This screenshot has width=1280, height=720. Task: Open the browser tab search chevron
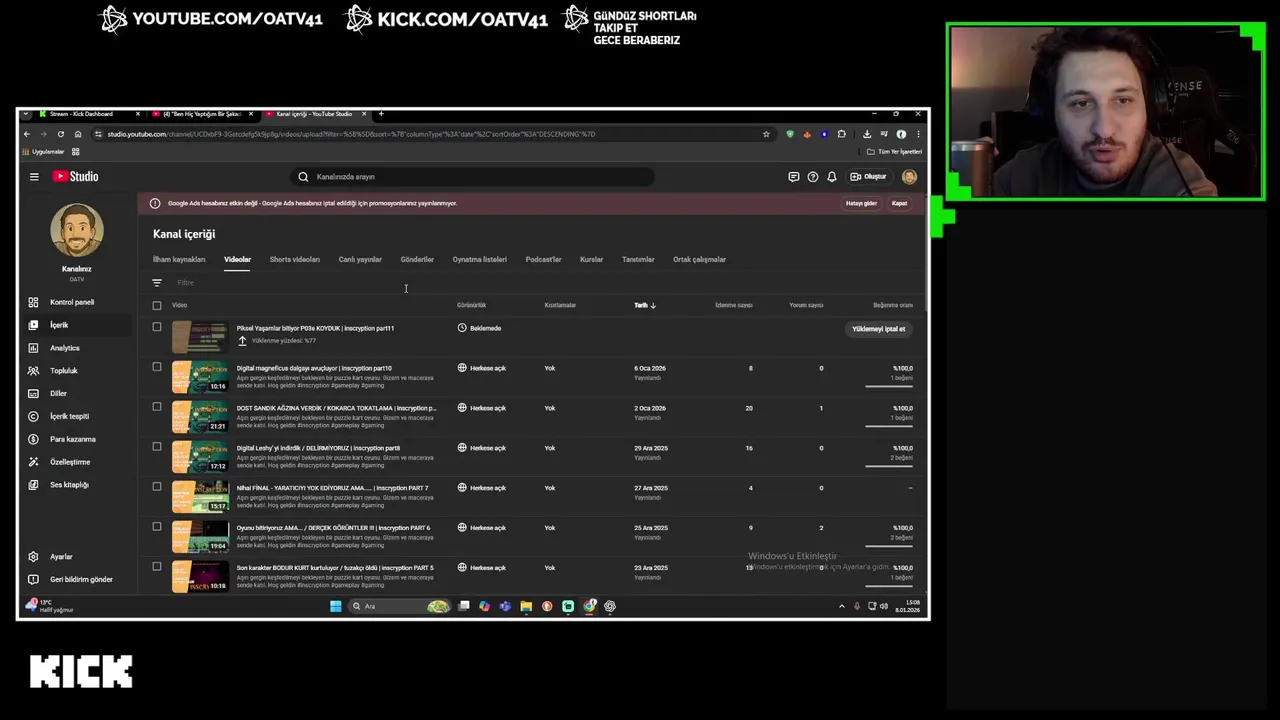tap(26, 114)
